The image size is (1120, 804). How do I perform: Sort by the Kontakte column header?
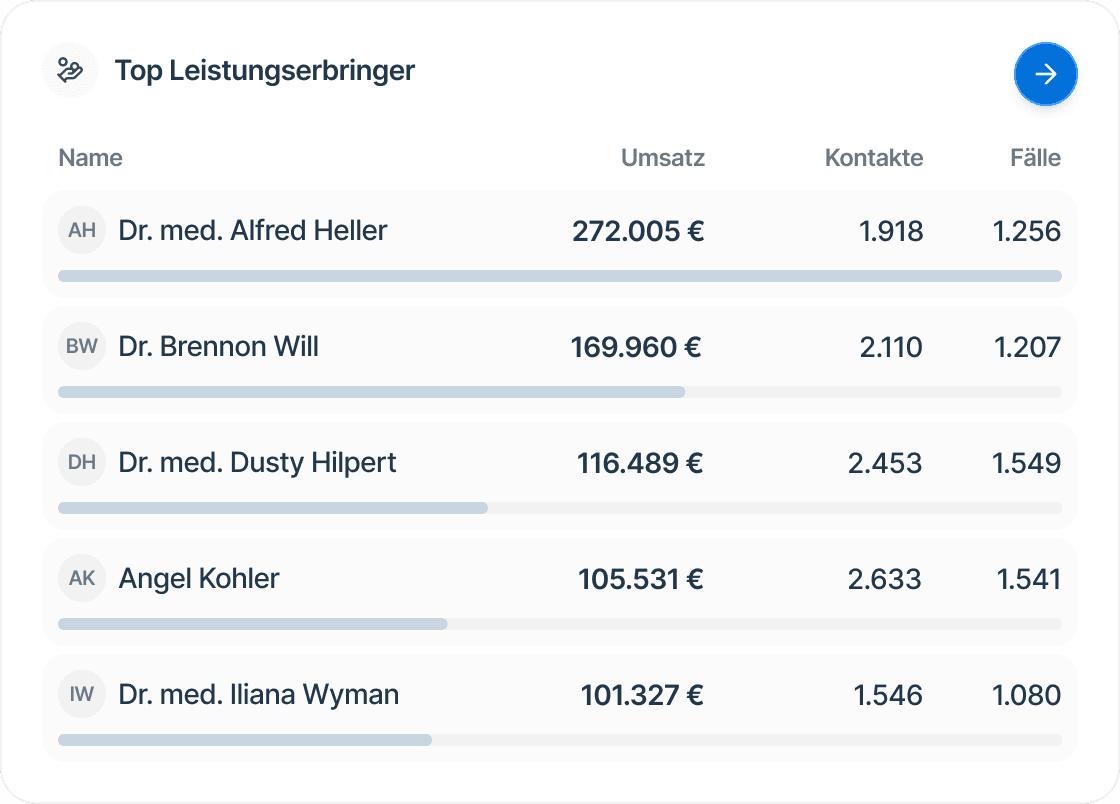click(874, 158)
